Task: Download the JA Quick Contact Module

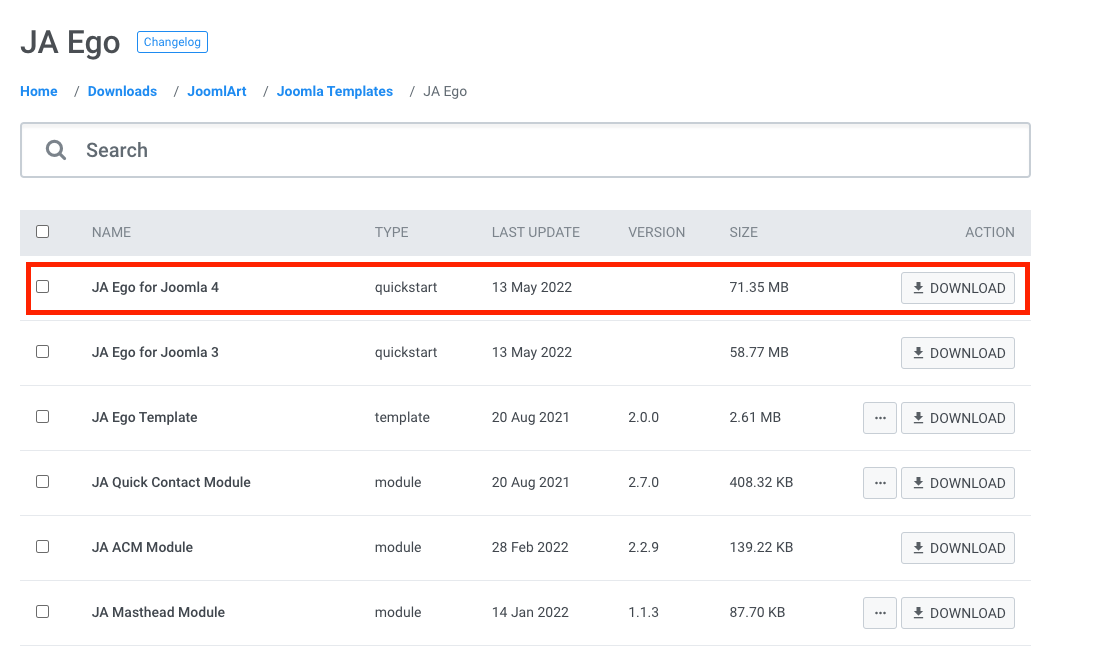Action: pyautogui.click(x=957, y=483)
